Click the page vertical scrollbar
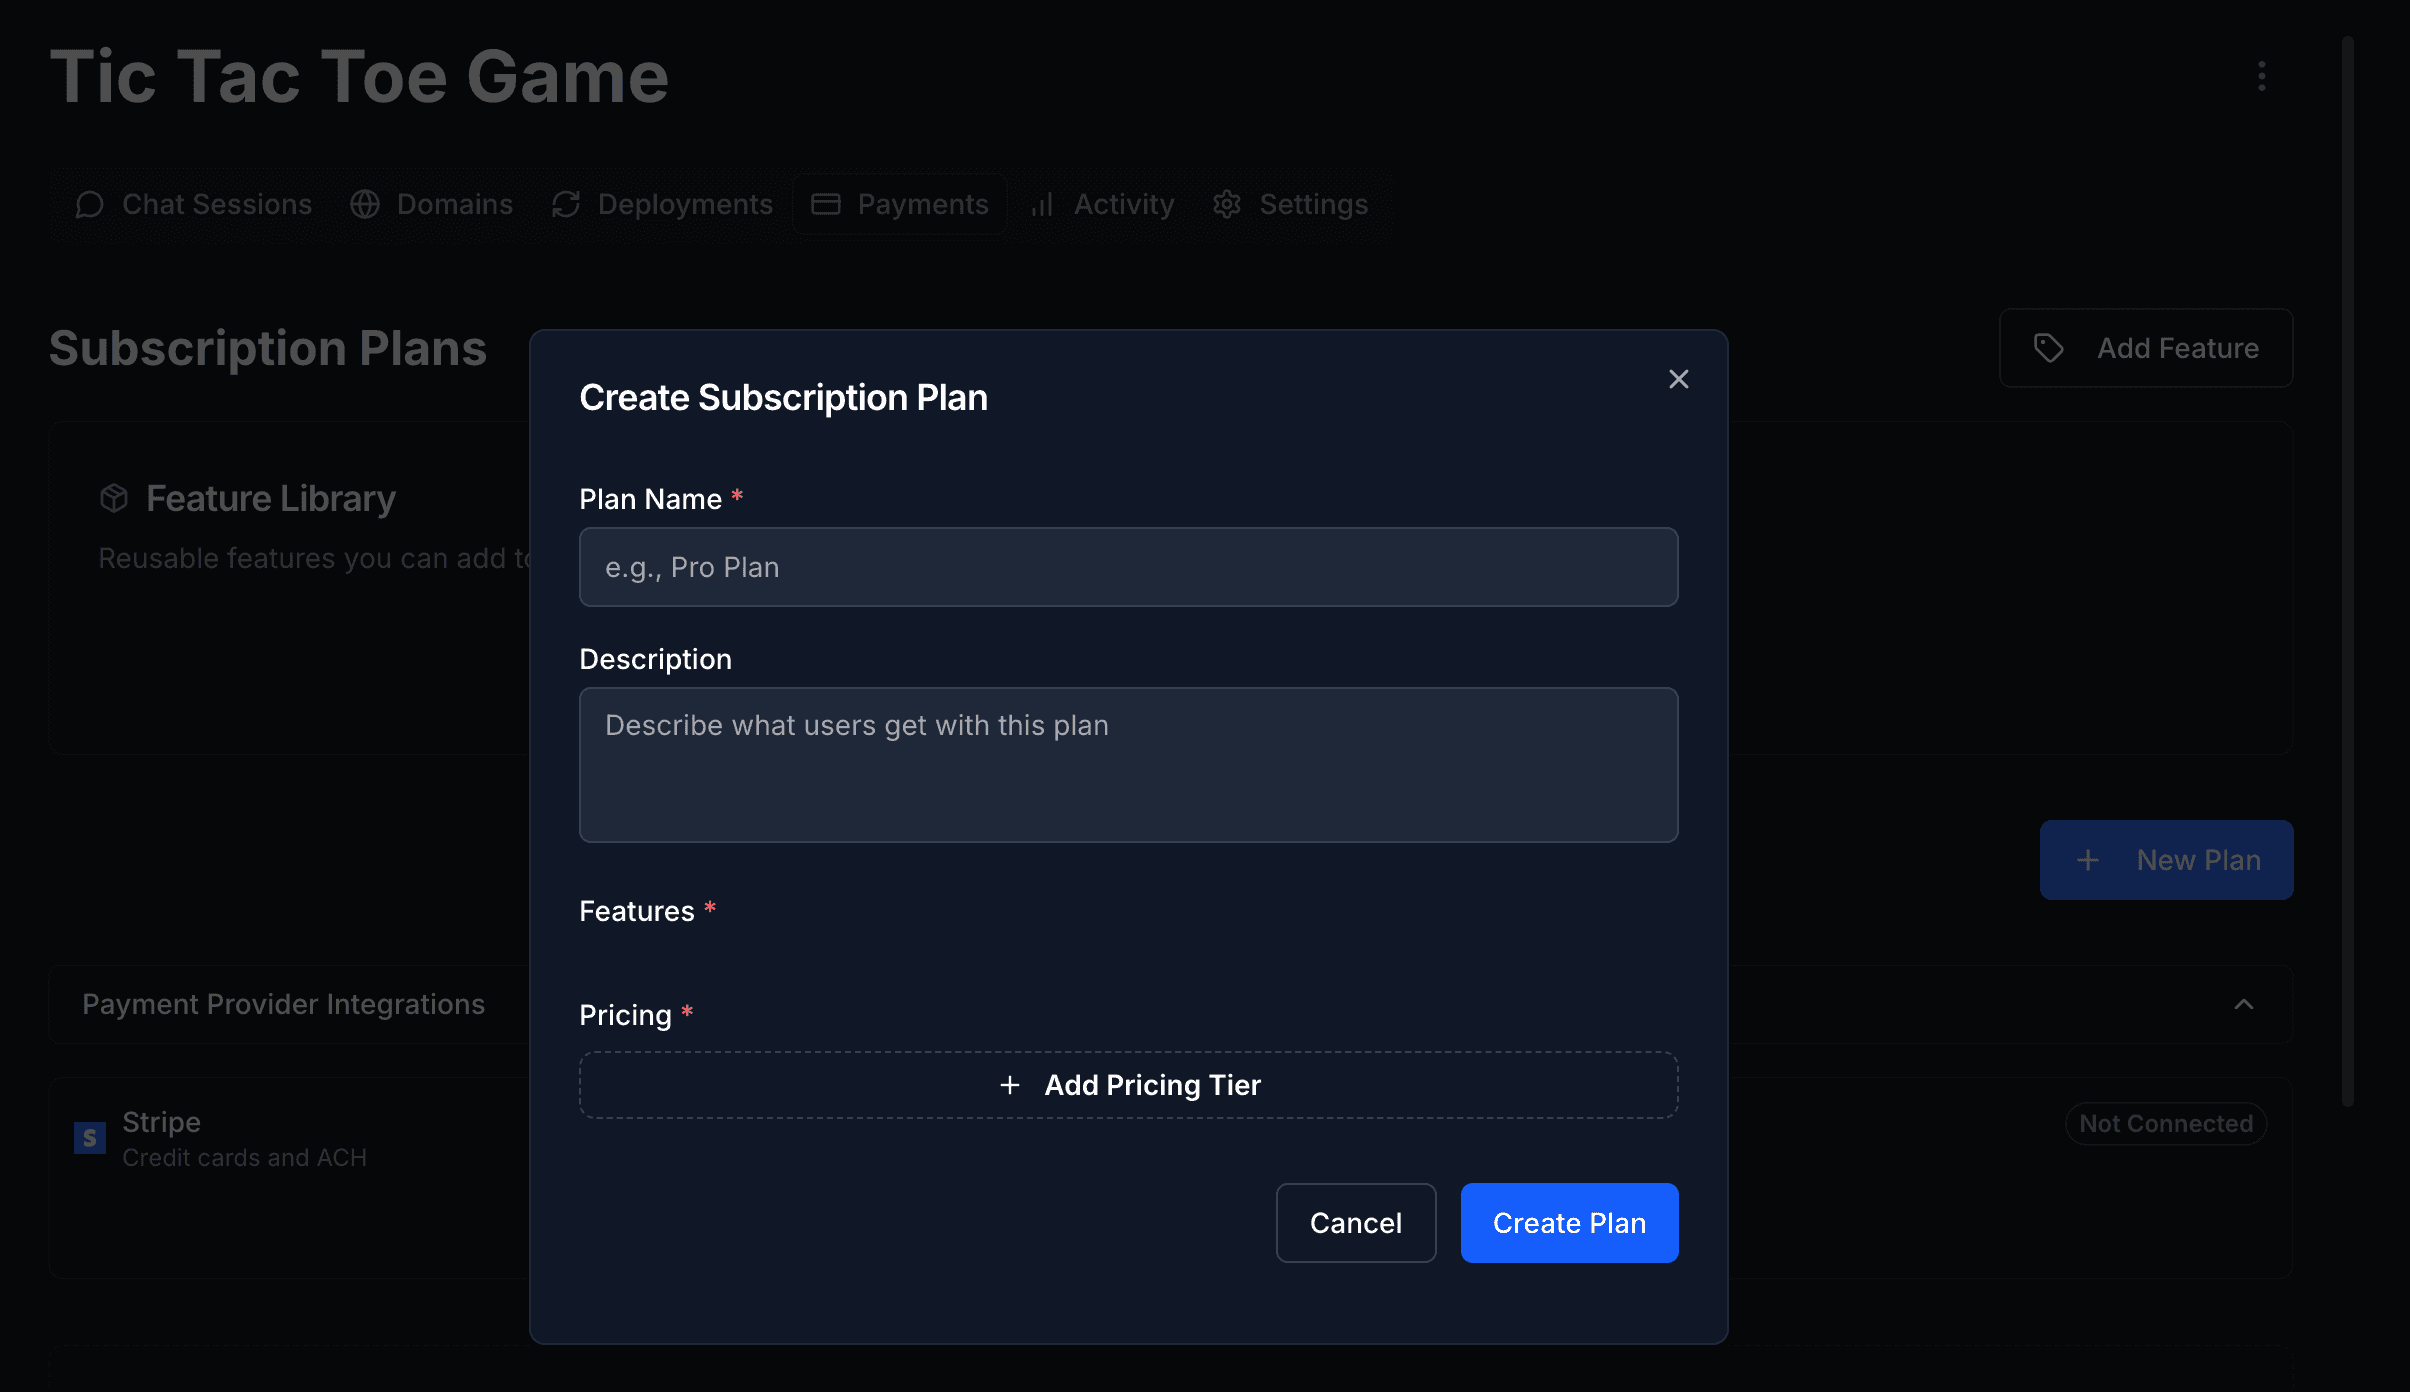The image size is (2410, 1392). click(x=2347, y=570)
